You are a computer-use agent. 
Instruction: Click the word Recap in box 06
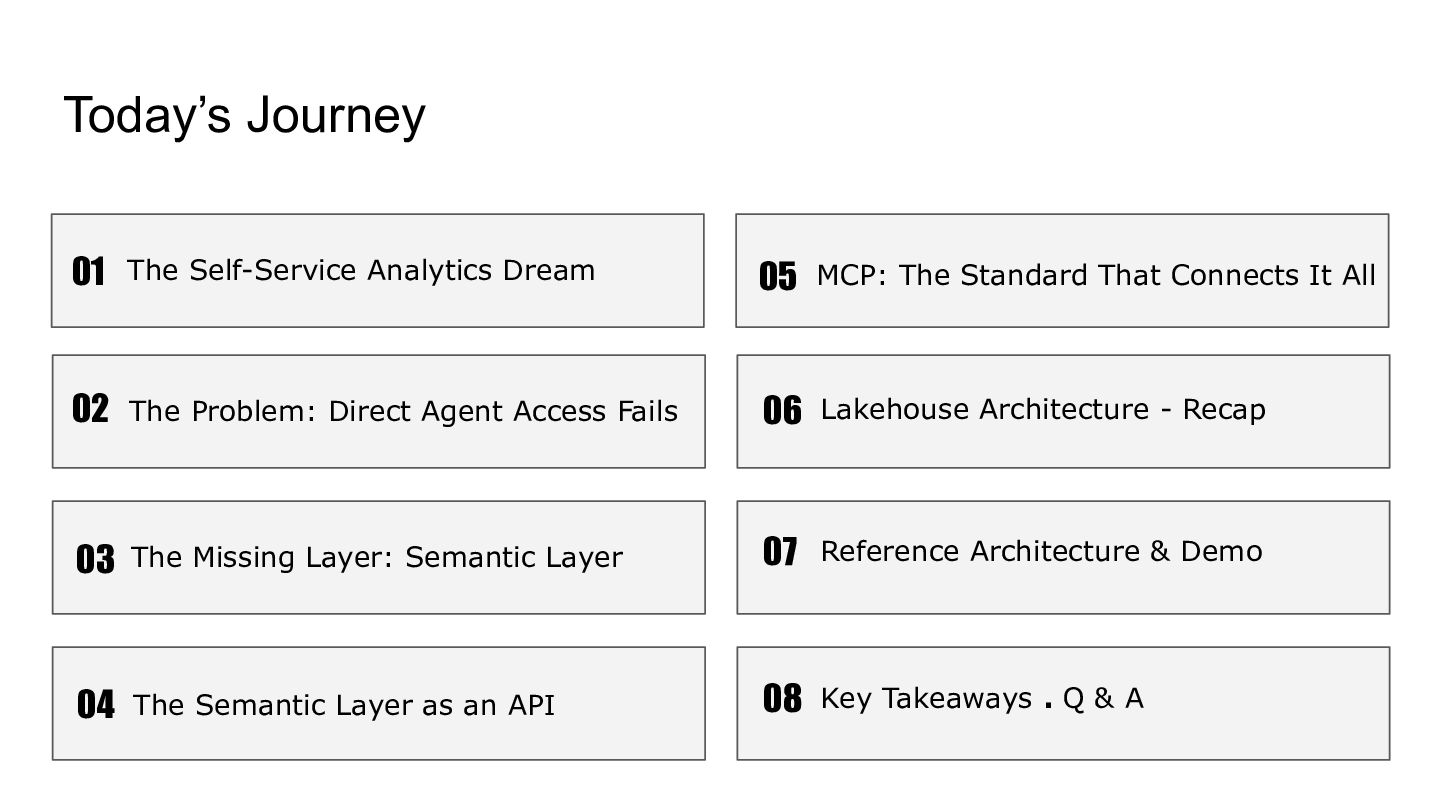point(1224,410)
